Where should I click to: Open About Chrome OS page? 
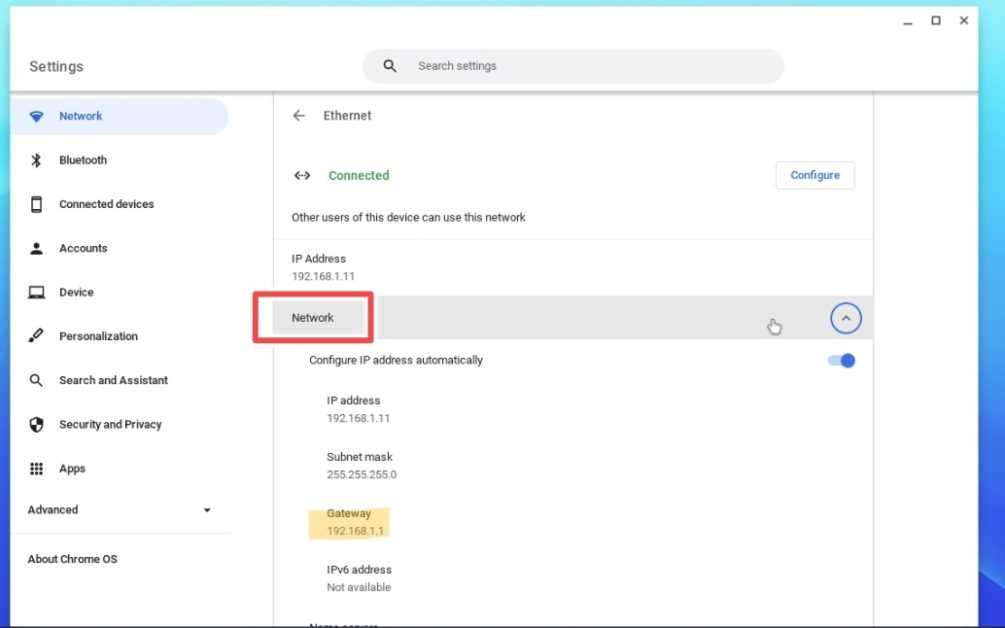click(x=72, y=559)
